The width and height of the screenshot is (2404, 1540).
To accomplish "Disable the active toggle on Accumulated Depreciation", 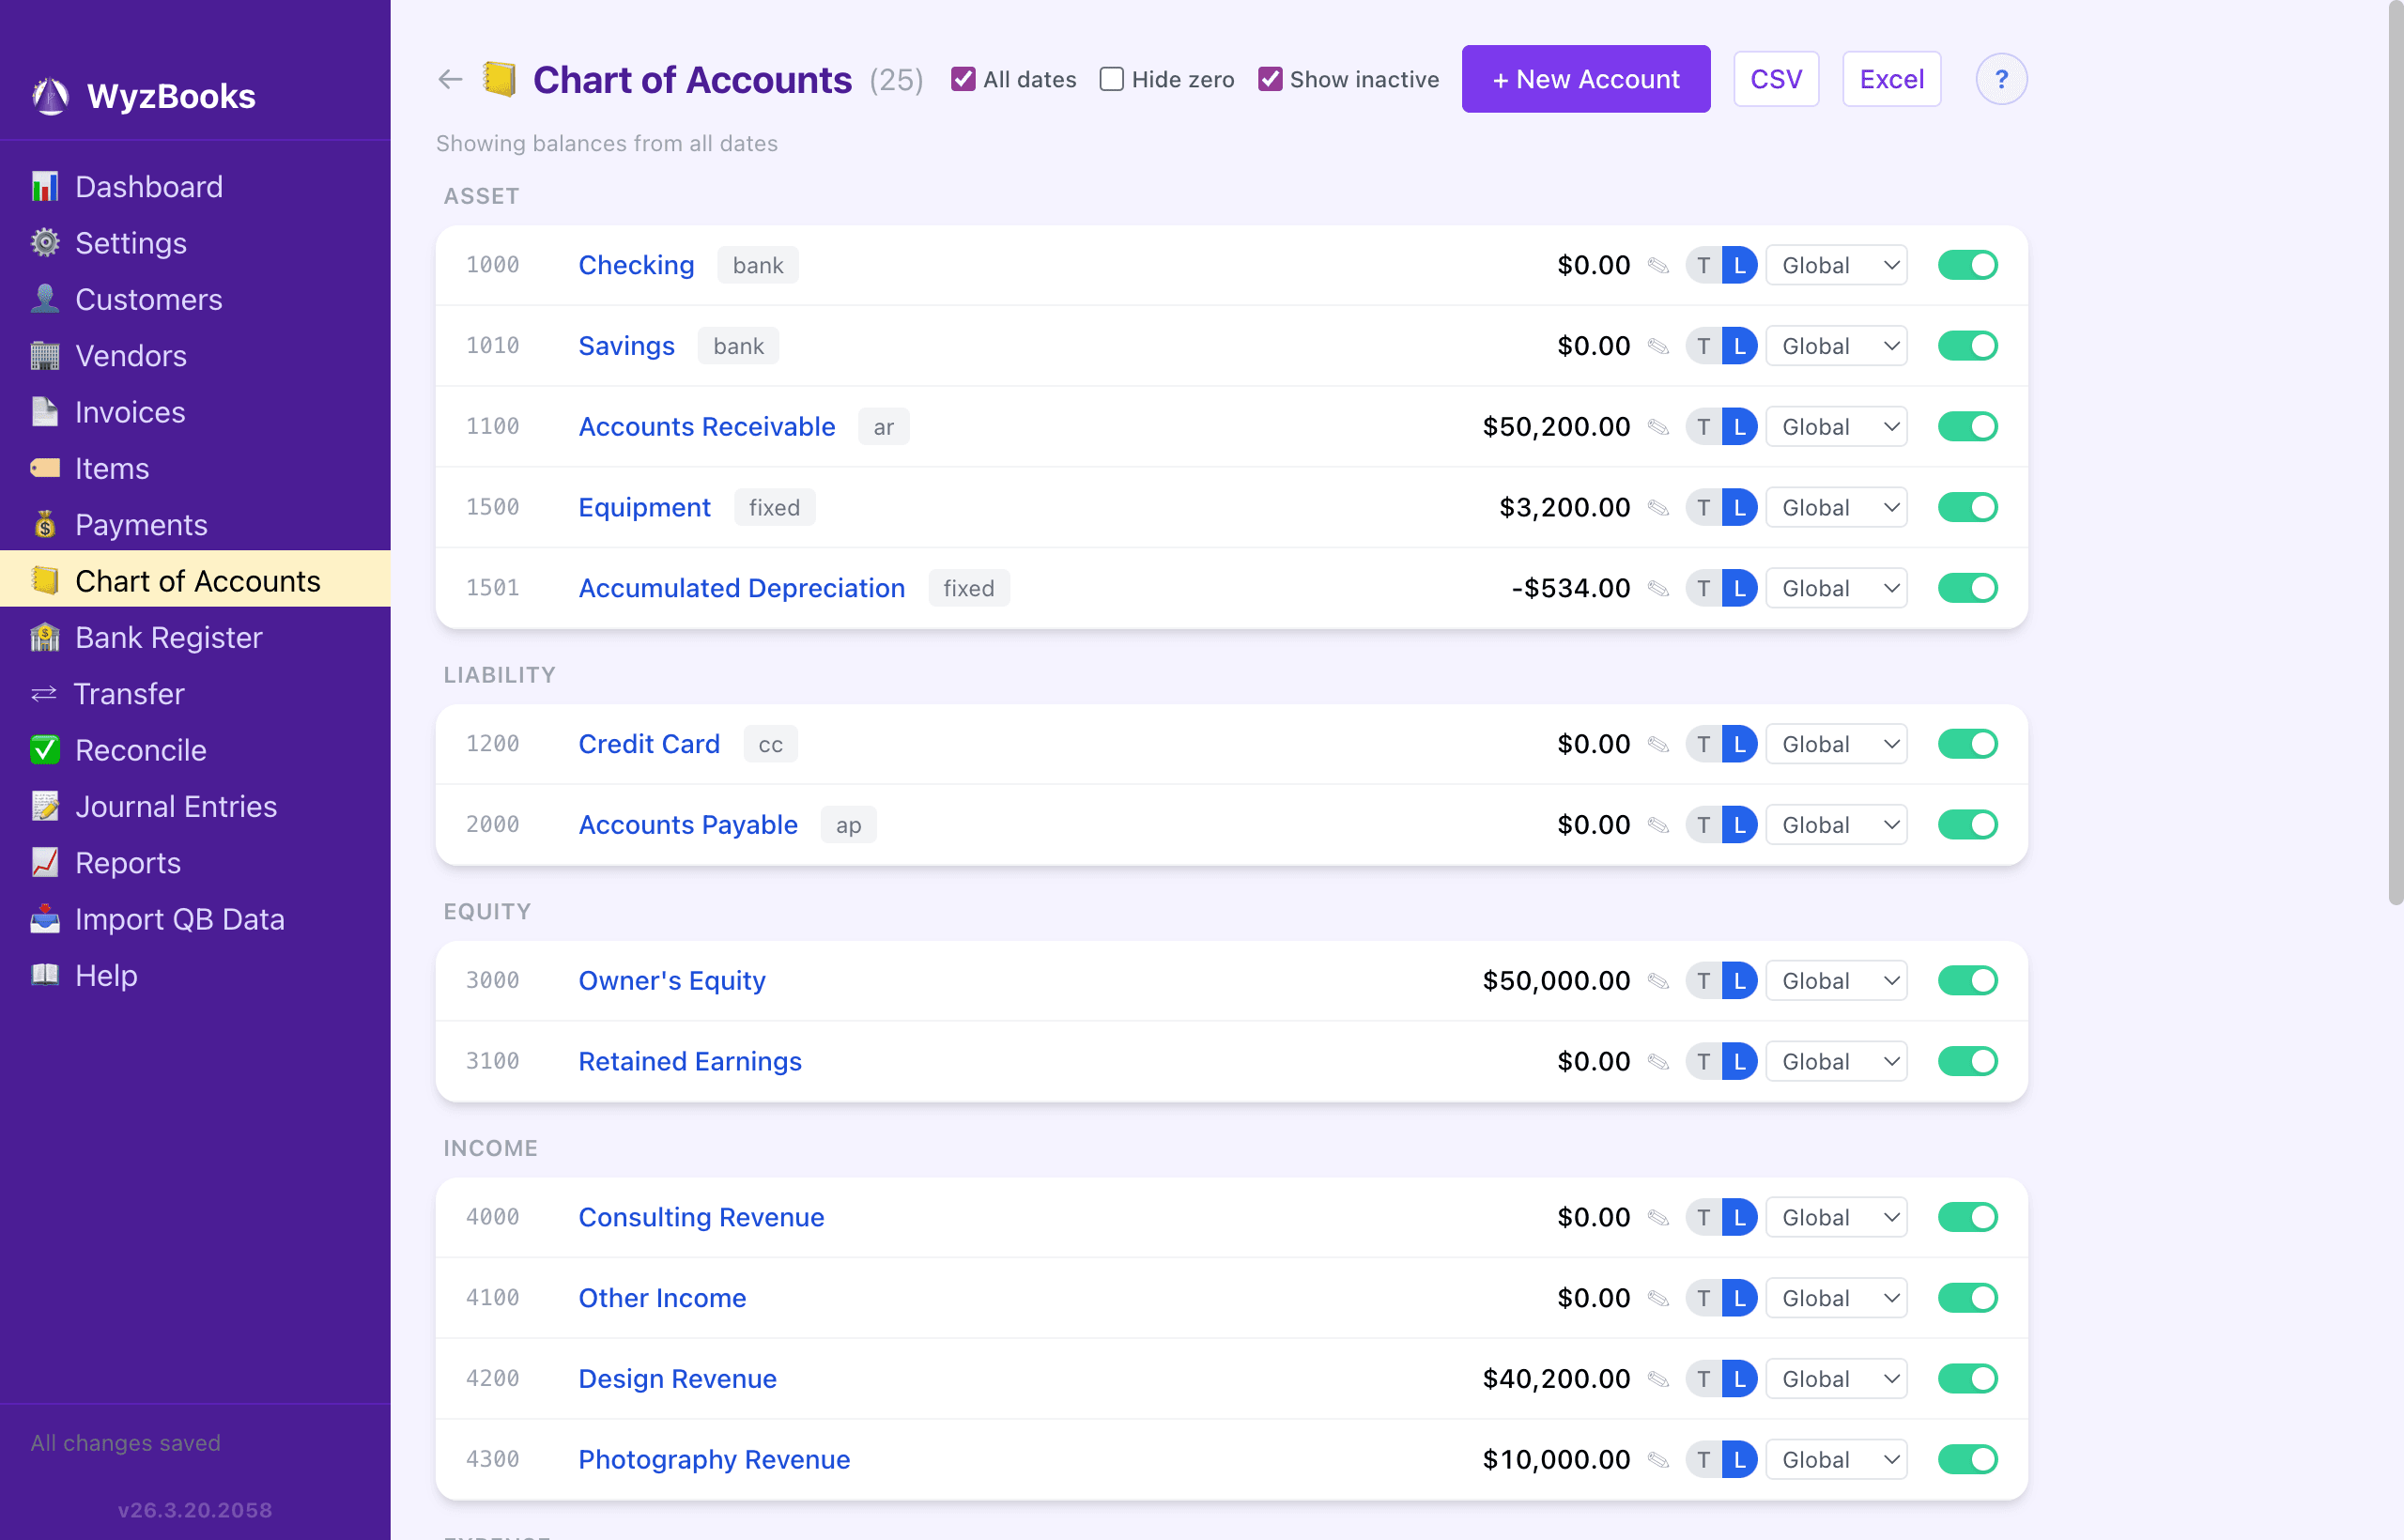I will (x=1968, y=588).
